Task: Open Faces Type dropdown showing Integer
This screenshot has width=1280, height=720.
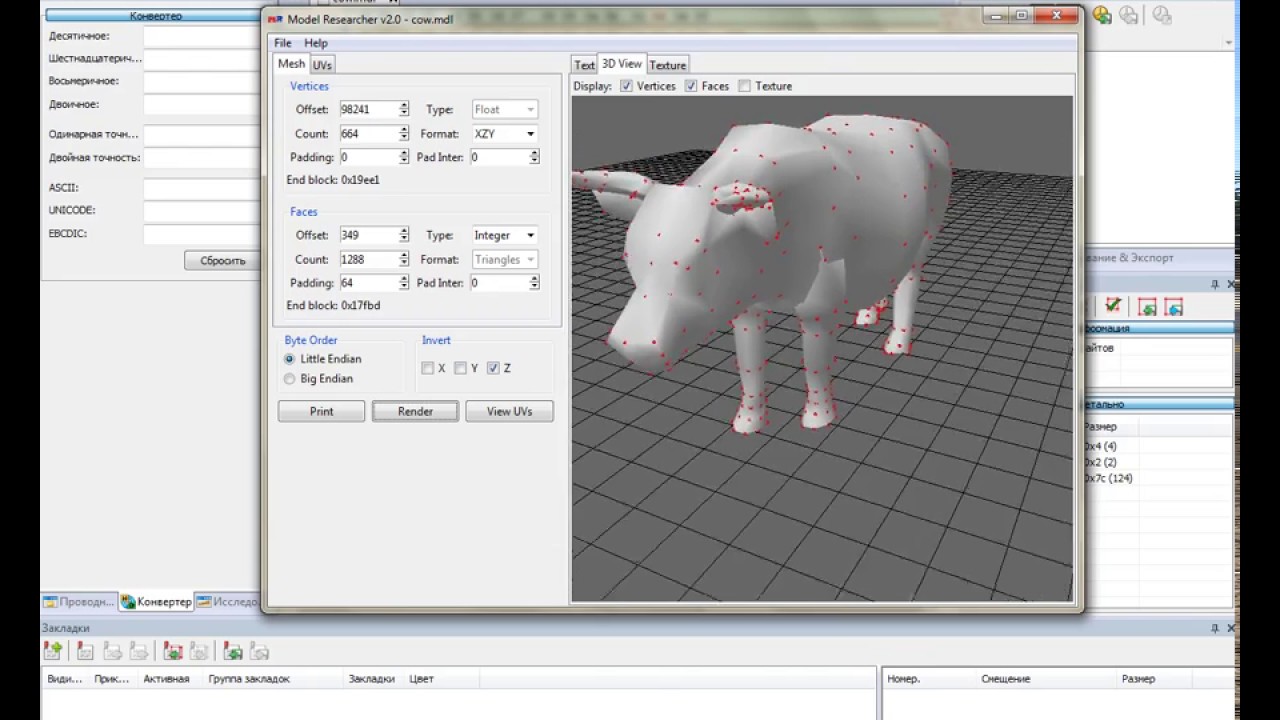Action: [x=504, y=236]
